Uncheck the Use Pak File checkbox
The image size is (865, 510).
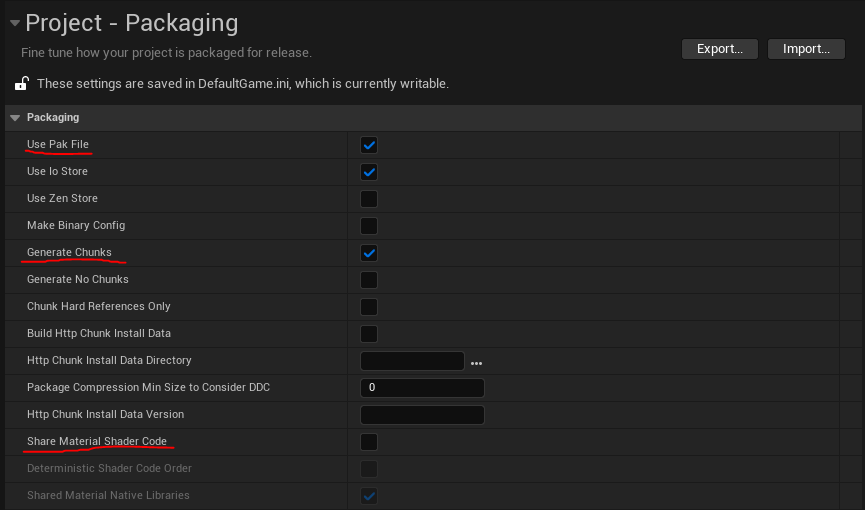(369, 145)
